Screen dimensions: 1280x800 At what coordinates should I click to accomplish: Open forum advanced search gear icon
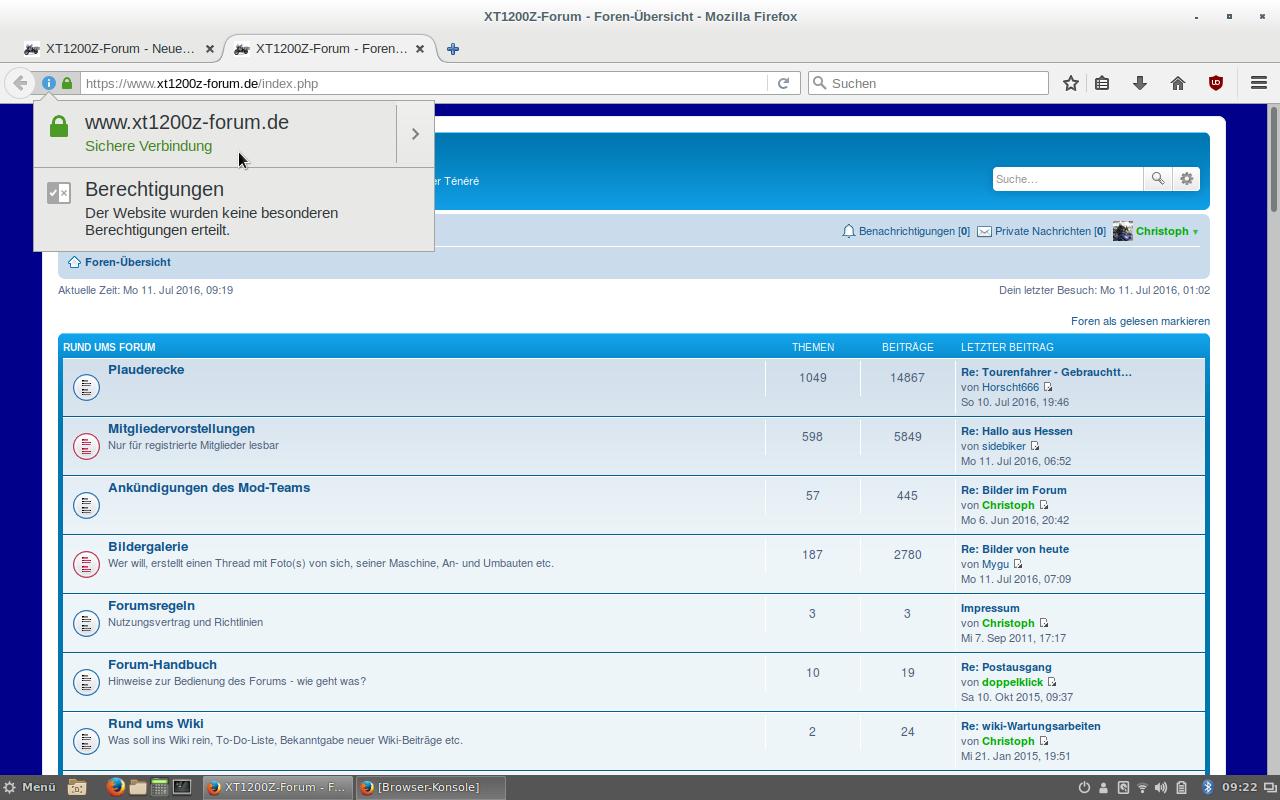1186,178
